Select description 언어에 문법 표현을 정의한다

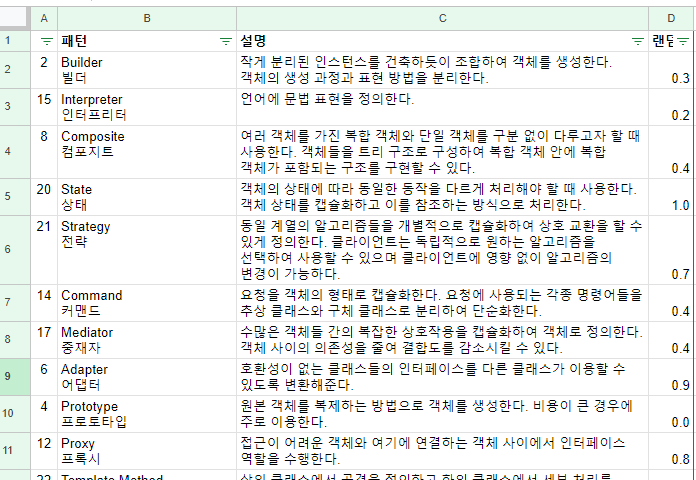click(x=443, y=107)
